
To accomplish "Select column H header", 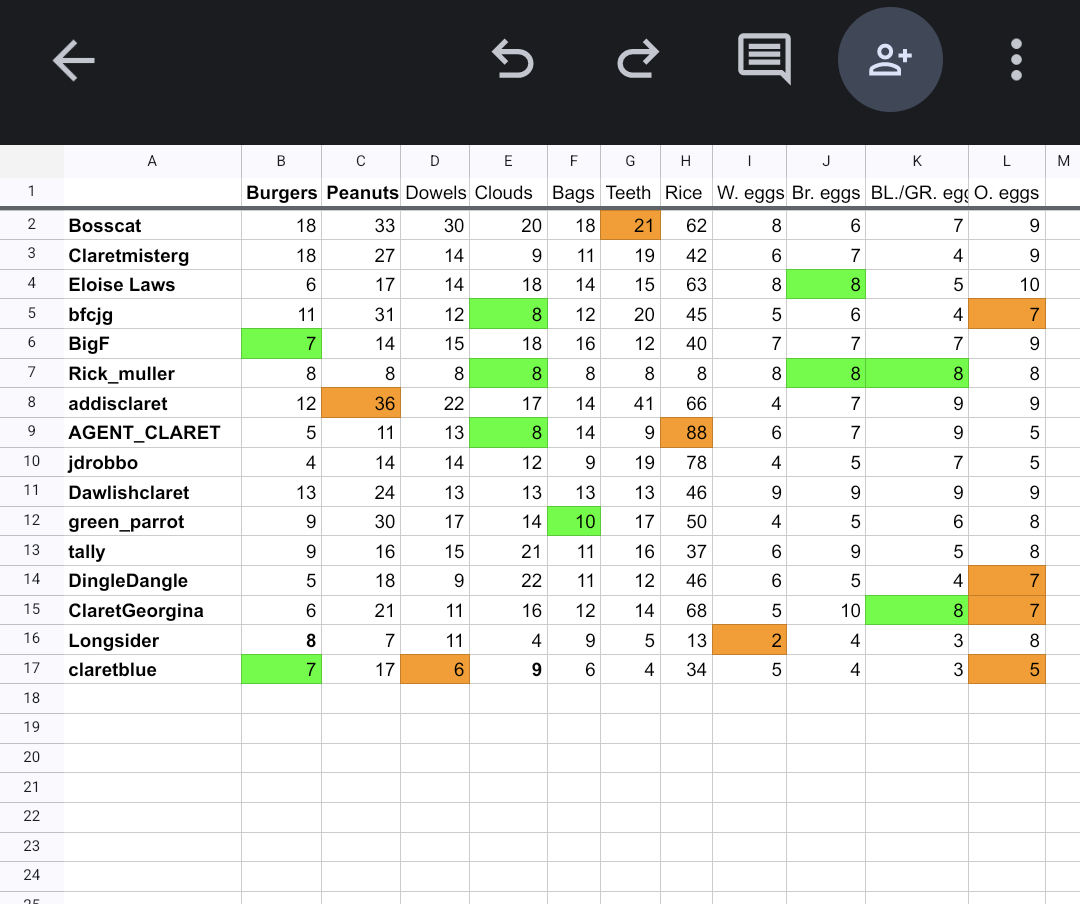I will pos(686,161).
